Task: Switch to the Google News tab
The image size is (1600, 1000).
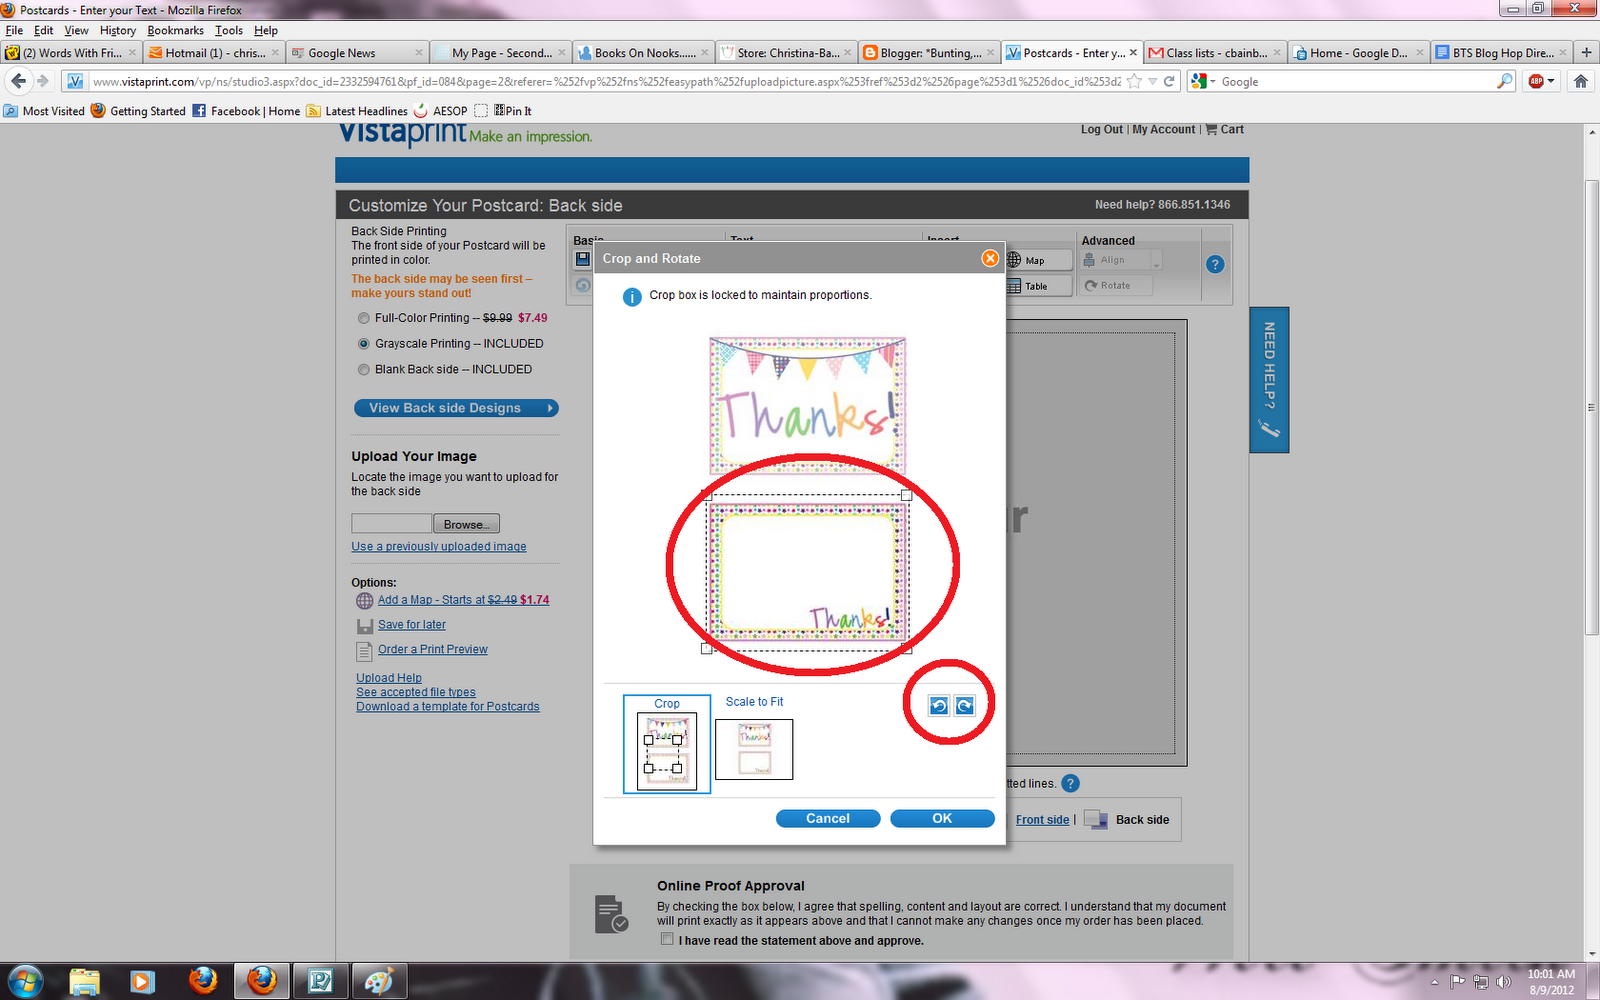Action: (x=357, y=53)
